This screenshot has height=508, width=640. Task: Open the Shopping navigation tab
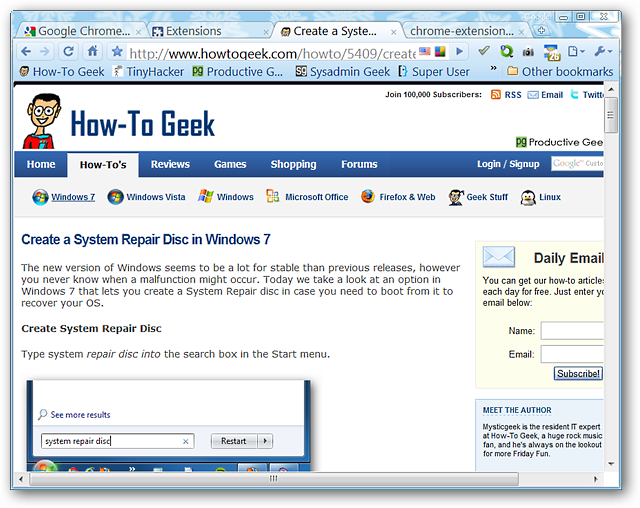(293, 164)
